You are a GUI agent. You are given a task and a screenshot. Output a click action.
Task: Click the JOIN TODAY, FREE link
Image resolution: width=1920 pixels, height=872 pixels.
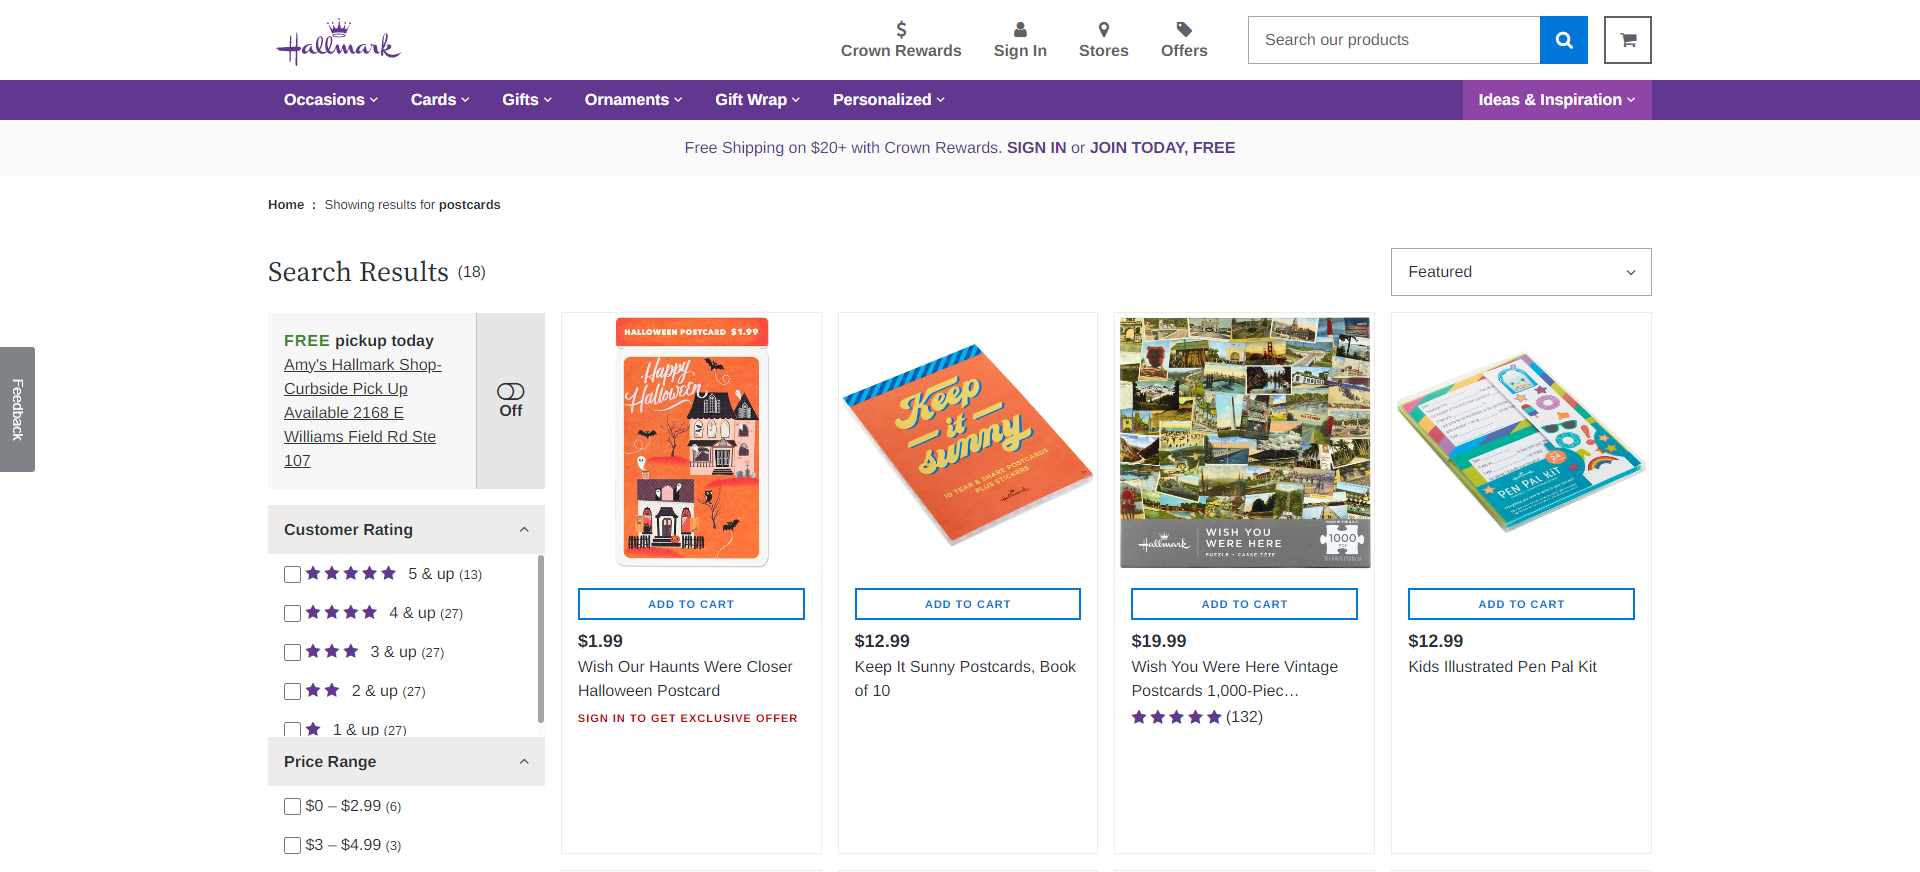point(1162,148)
